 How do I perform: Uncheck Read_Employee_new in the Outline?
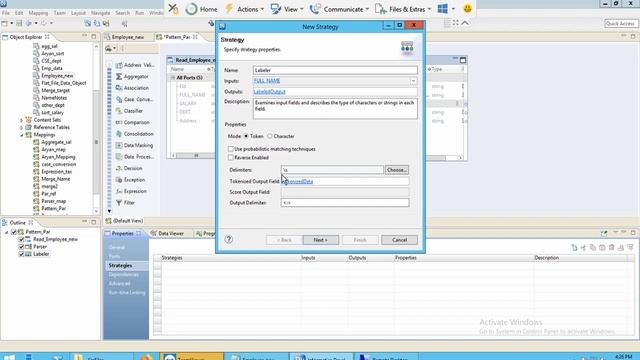[21, 239]
